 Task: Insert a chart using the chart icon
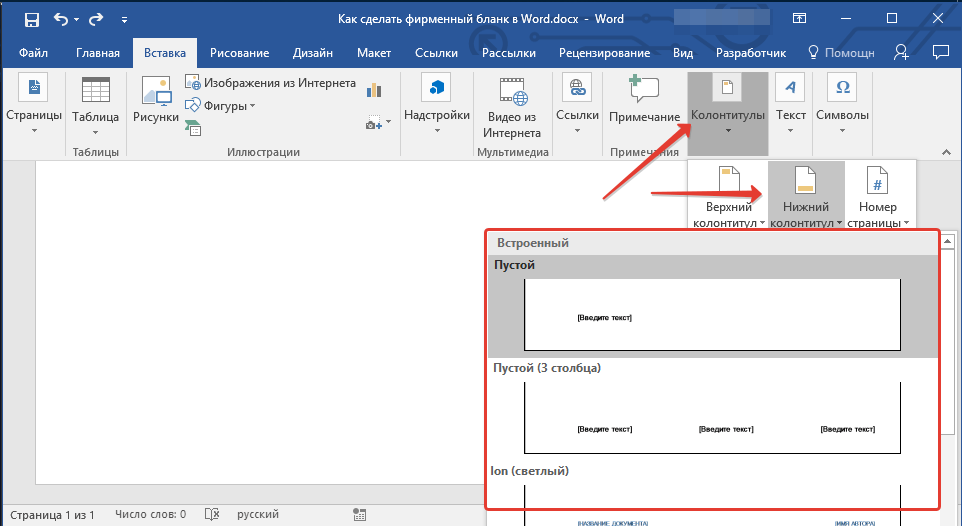pyautogui.click(x=374, y=90)
